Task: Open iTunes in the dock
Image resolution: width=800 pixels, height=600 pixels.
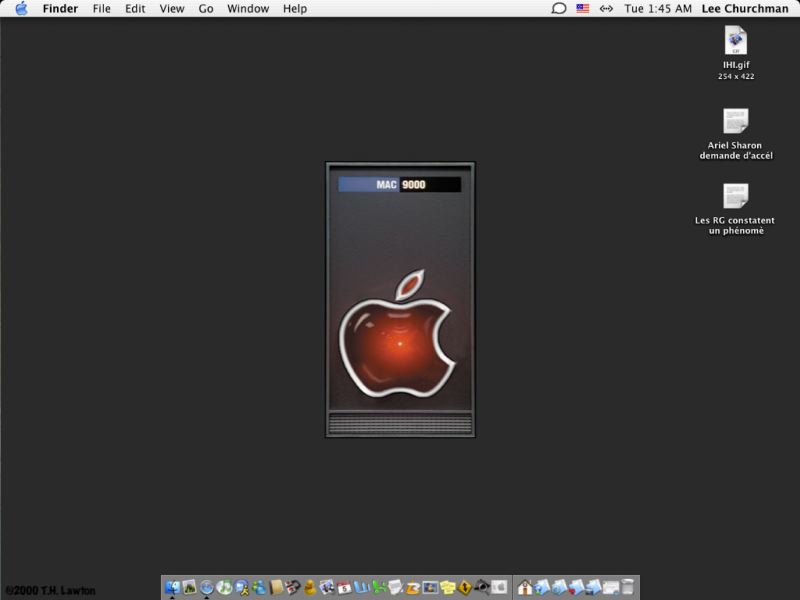Action: (225, 587)
